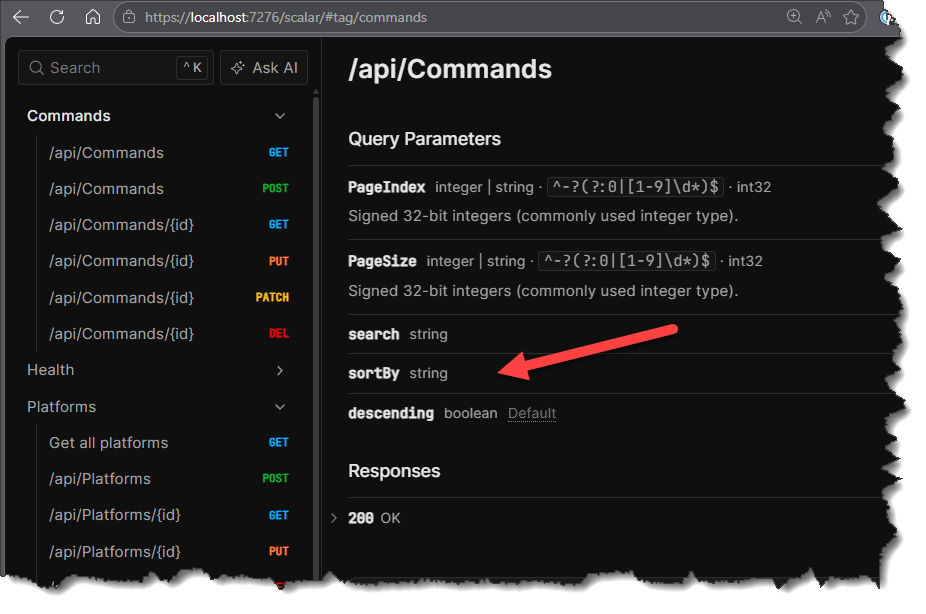
Task: Click the Default link beside descending
Action: [532, 413]
